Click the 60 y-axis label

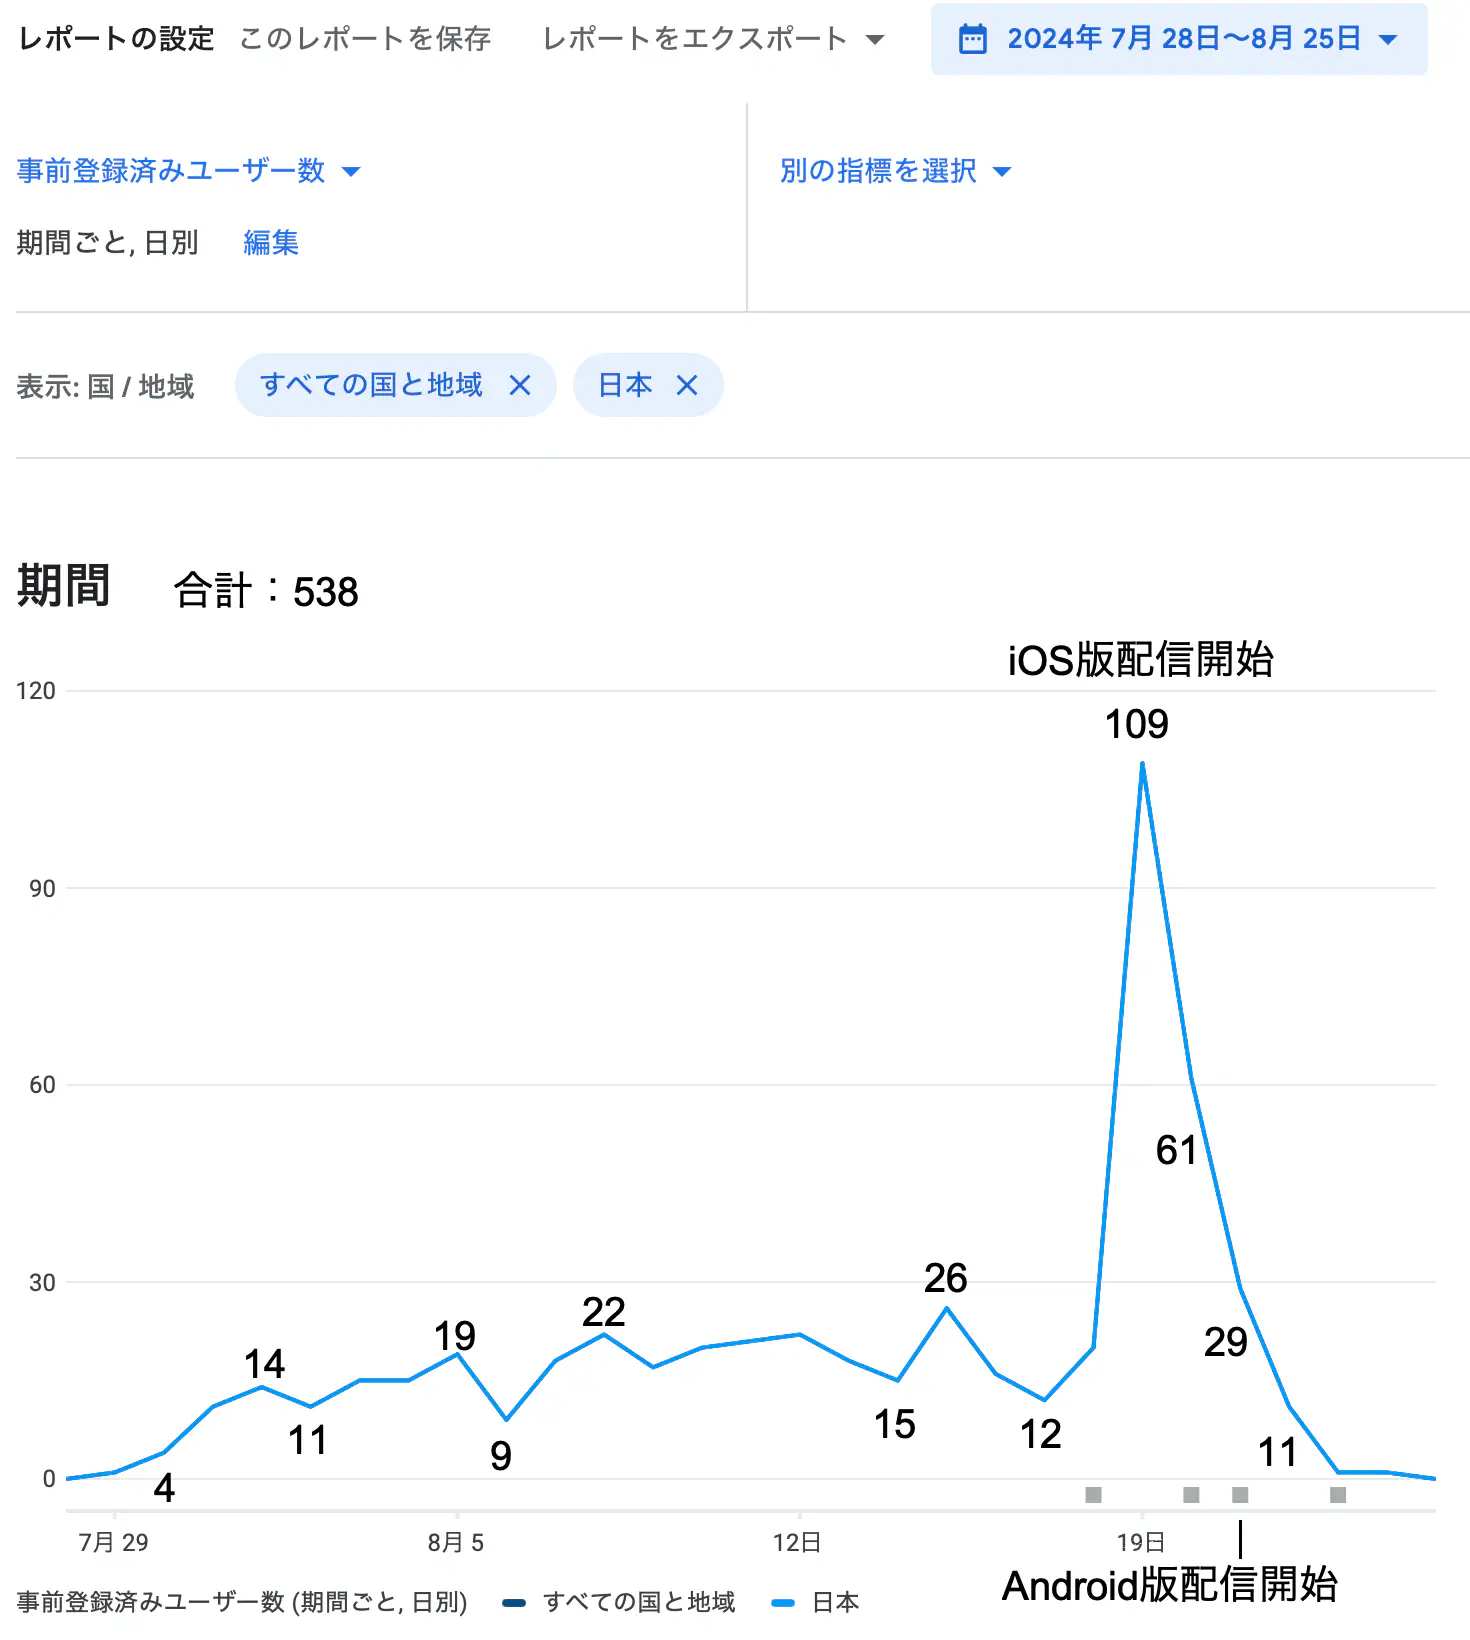point(42,1085)
